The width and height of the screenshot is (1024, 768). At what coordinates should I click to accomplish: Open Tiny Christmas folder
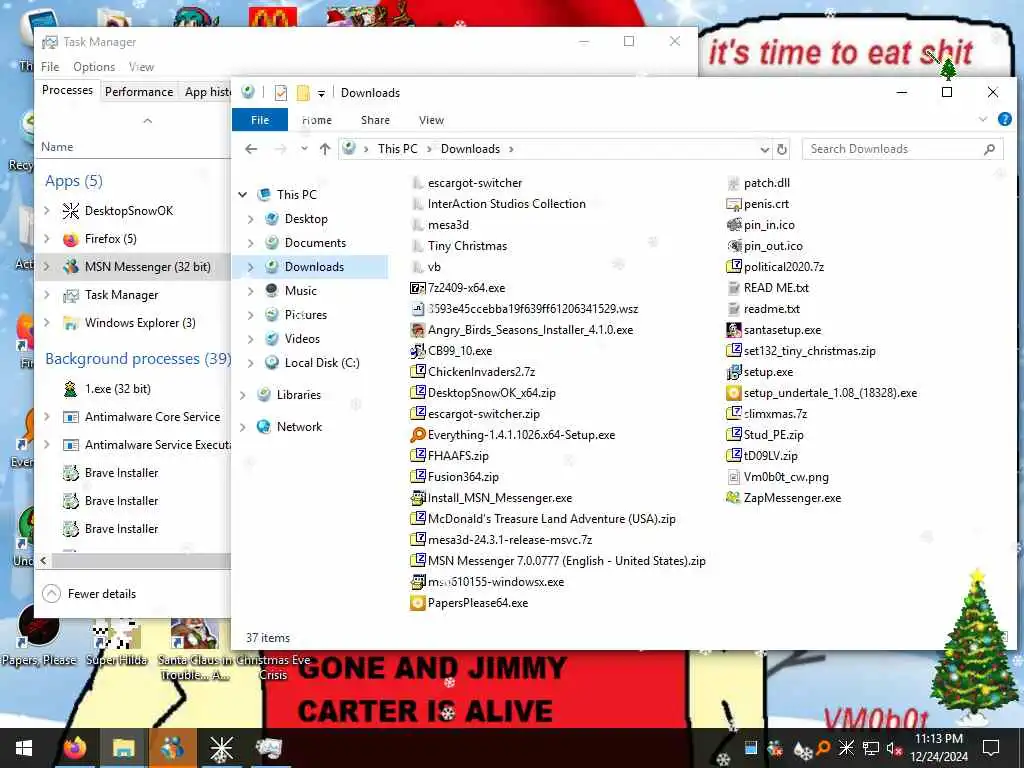click(x=459, y=246)
